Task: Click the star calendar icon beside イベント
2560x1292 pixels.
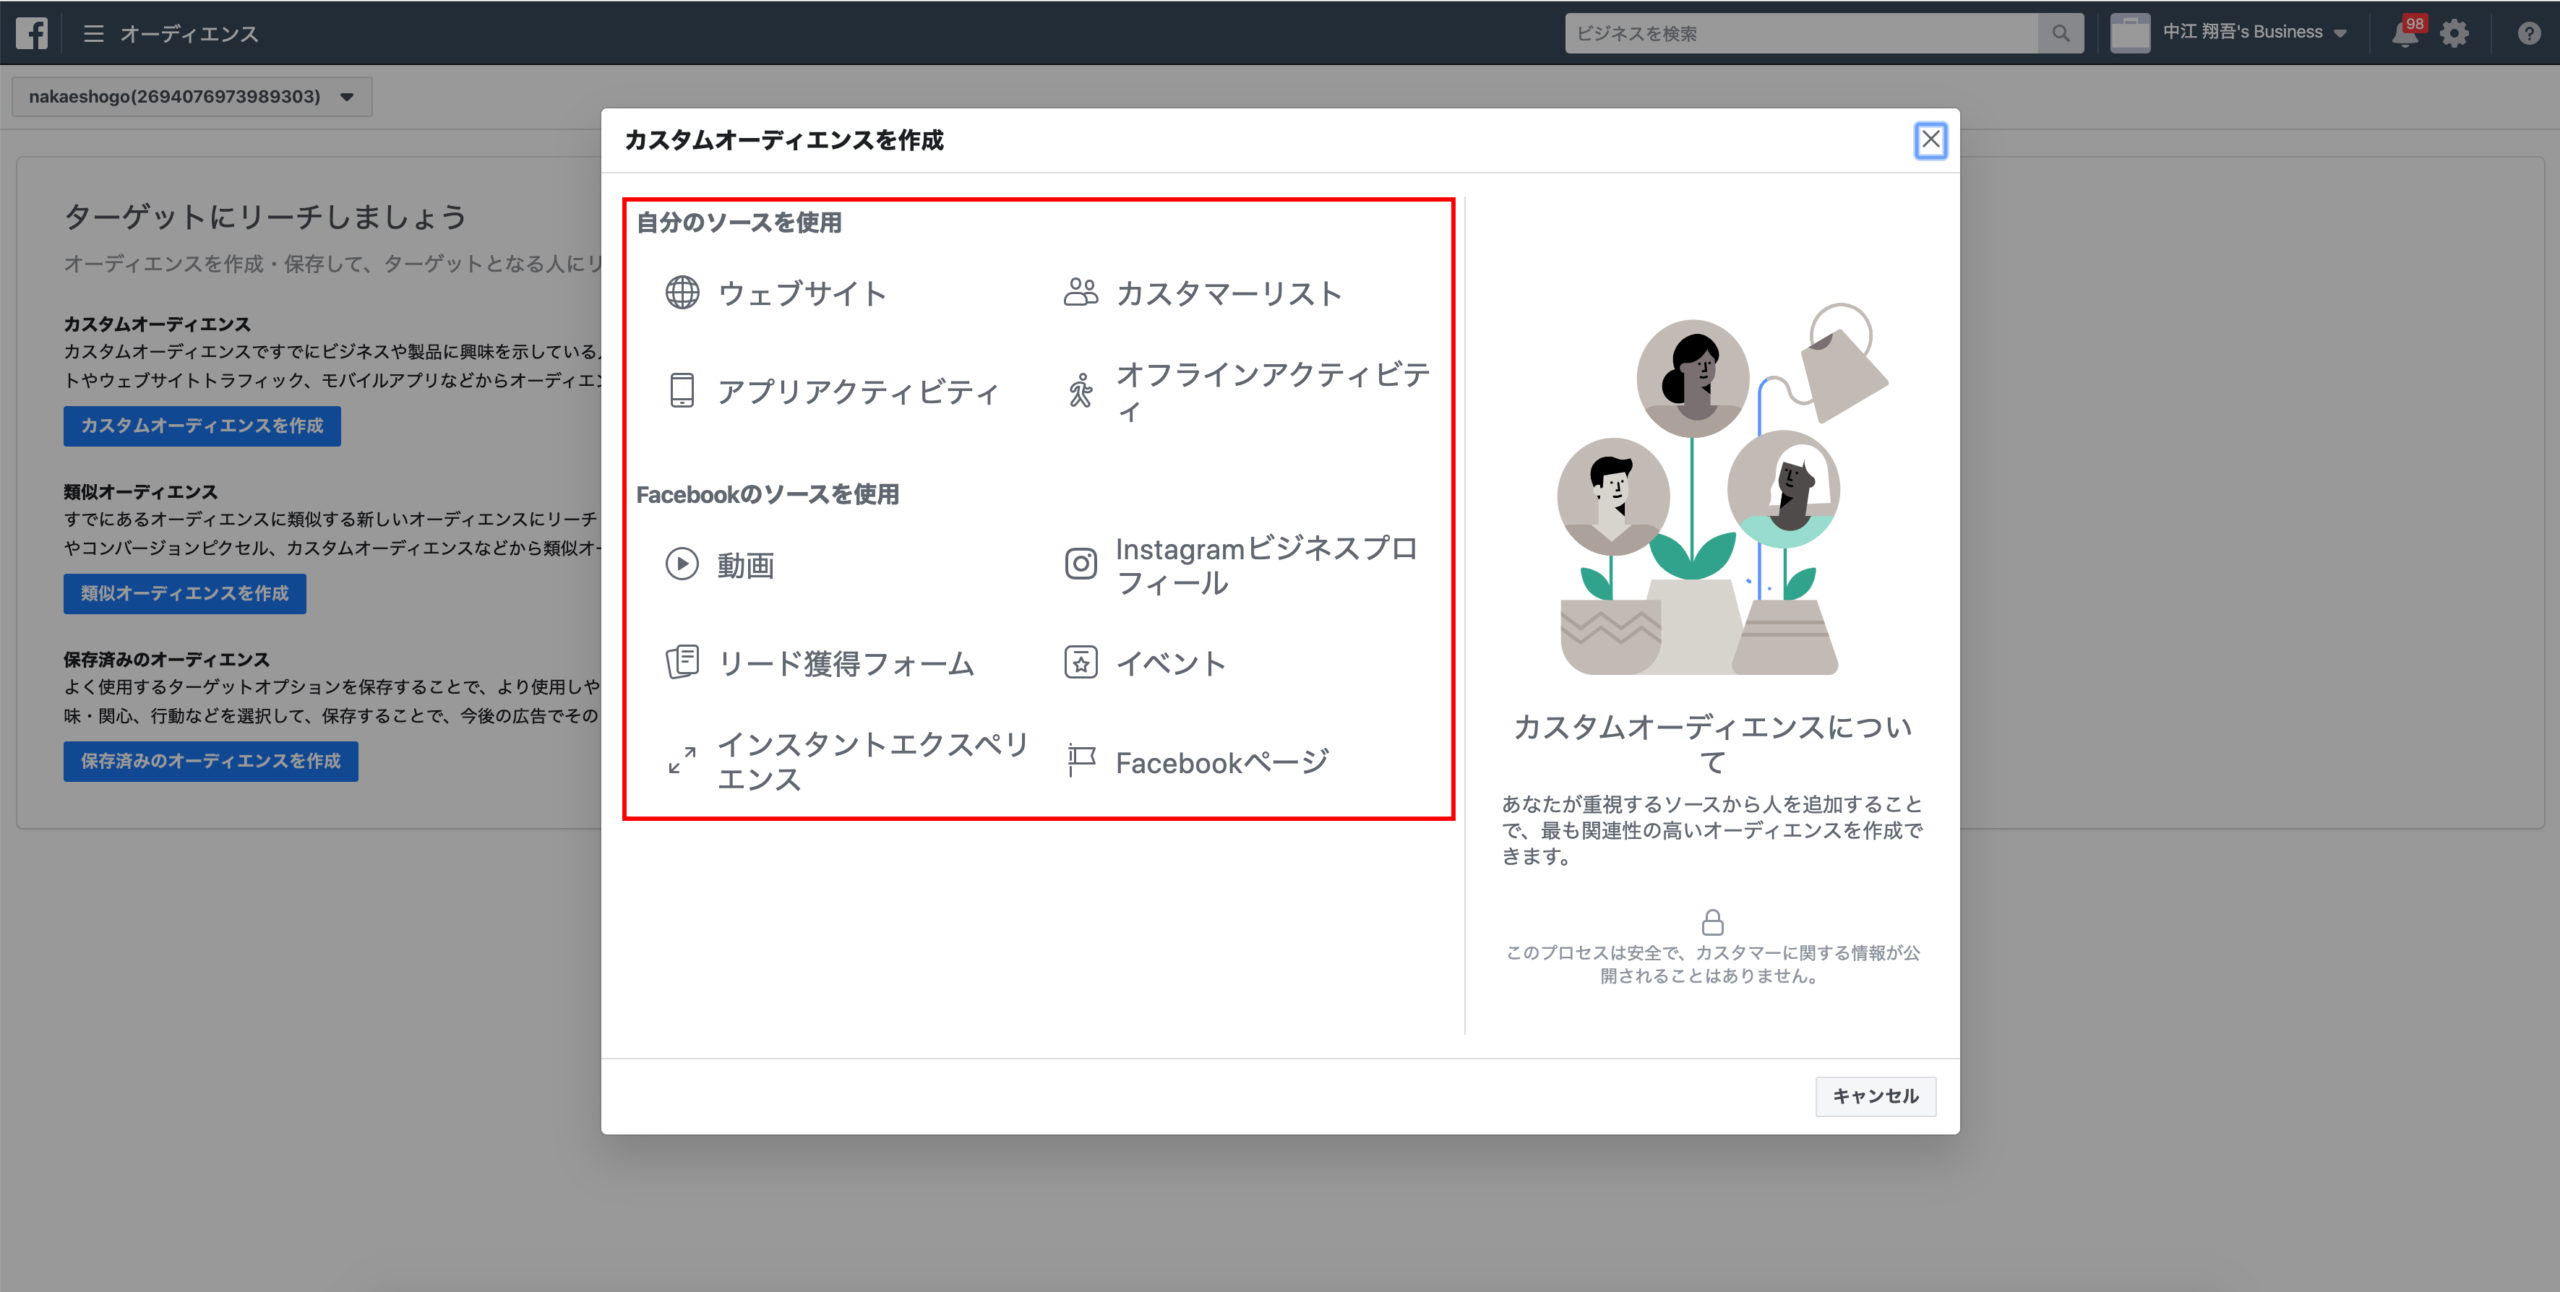Action: coord(1080,663)
